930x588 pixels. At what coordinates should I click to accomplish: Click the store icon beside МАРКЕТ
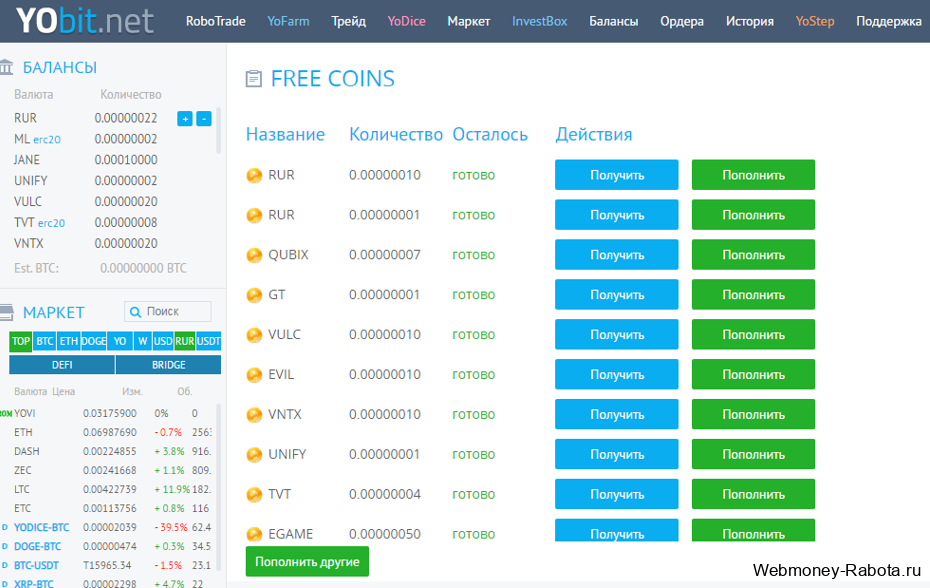coord(7,312)
